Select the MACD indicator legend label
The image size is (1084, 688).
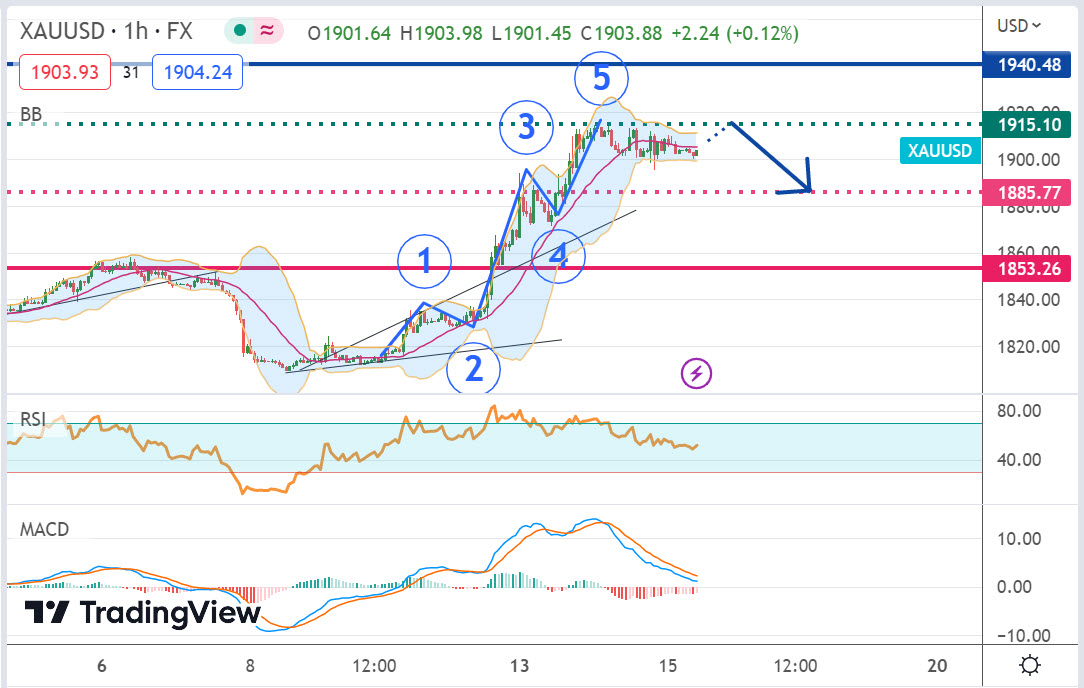45,529
